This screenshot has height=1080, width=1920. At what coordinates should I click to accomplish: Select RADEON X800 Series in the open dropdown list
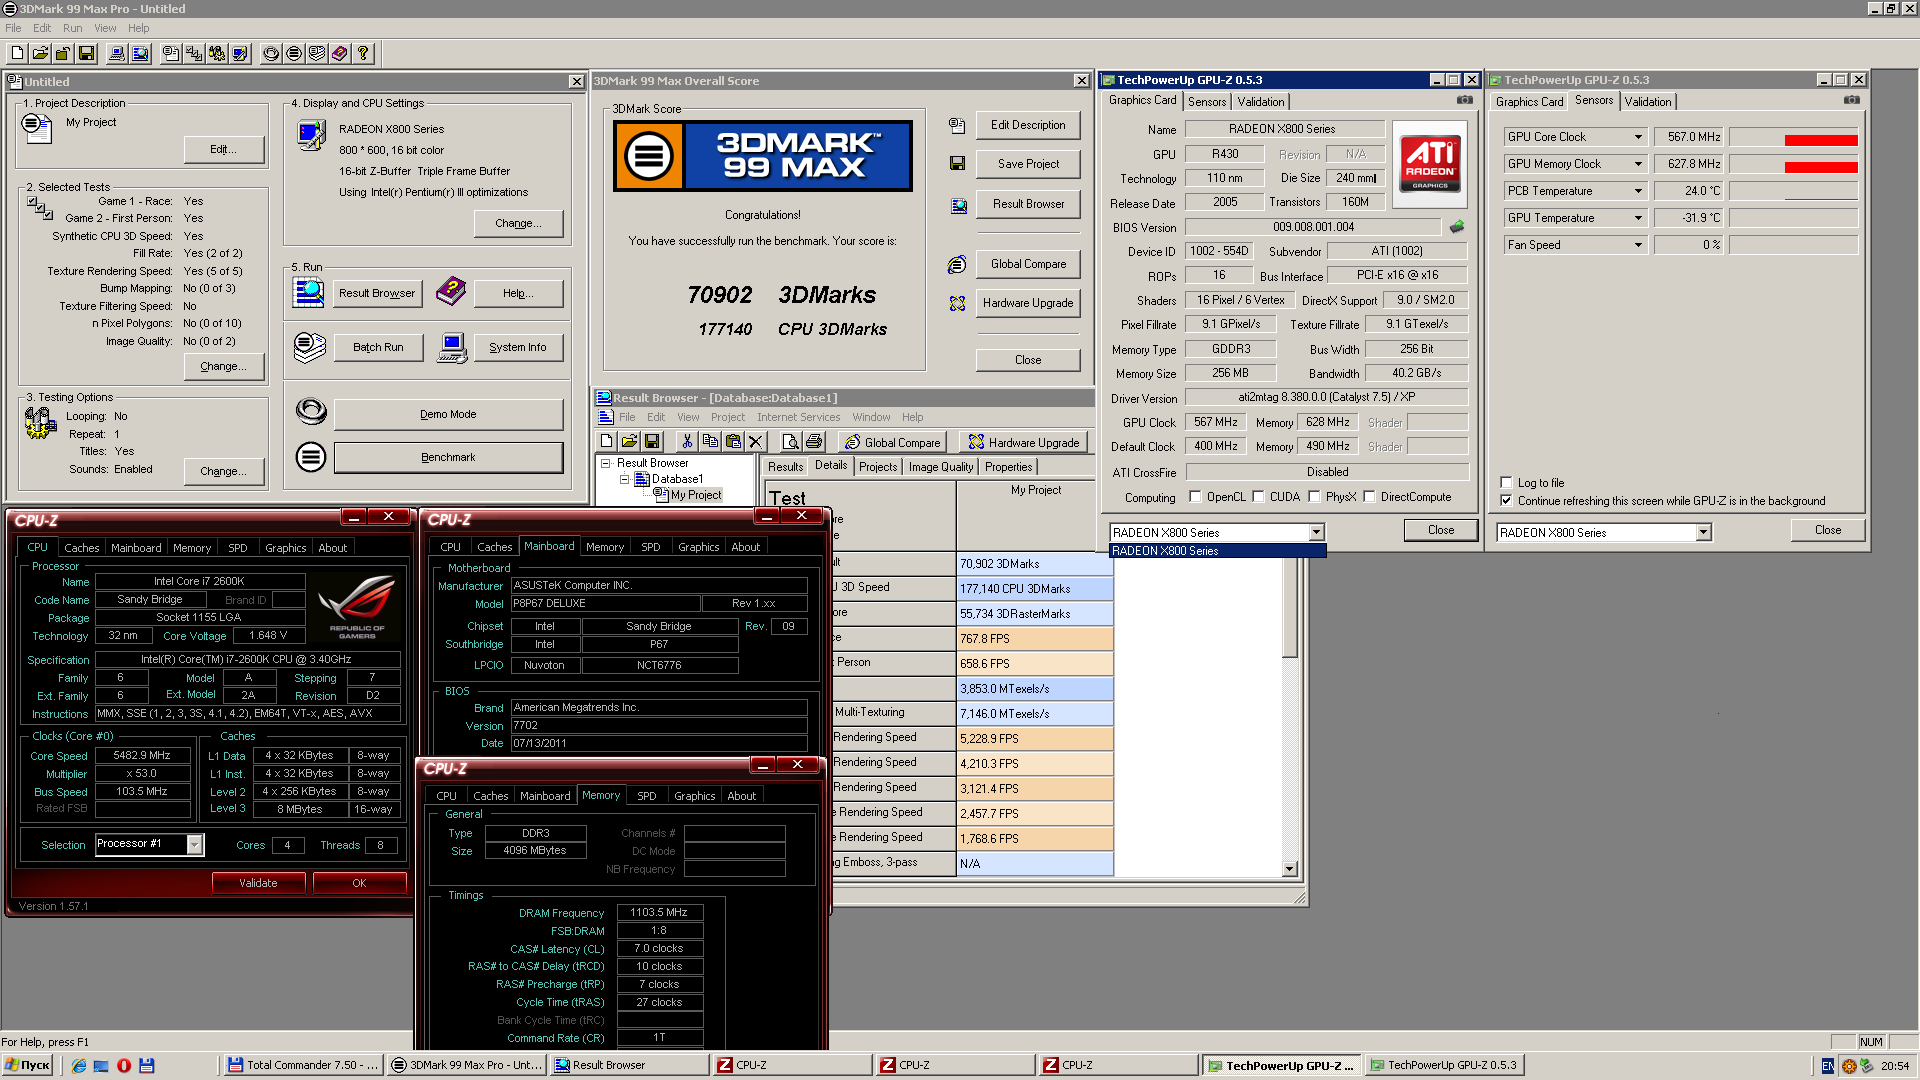1218,551
